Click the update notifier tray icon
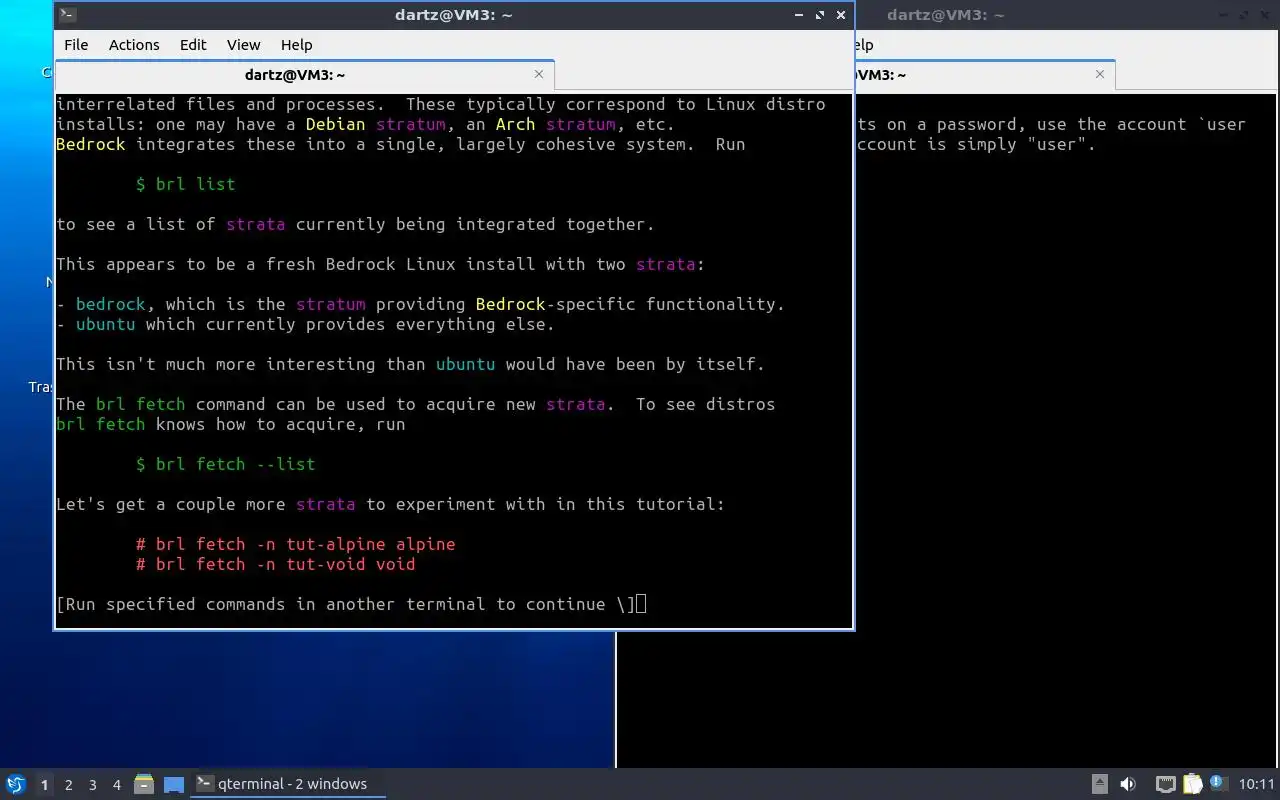The height and width of the screenshot is (800, 1280). 1218,783
